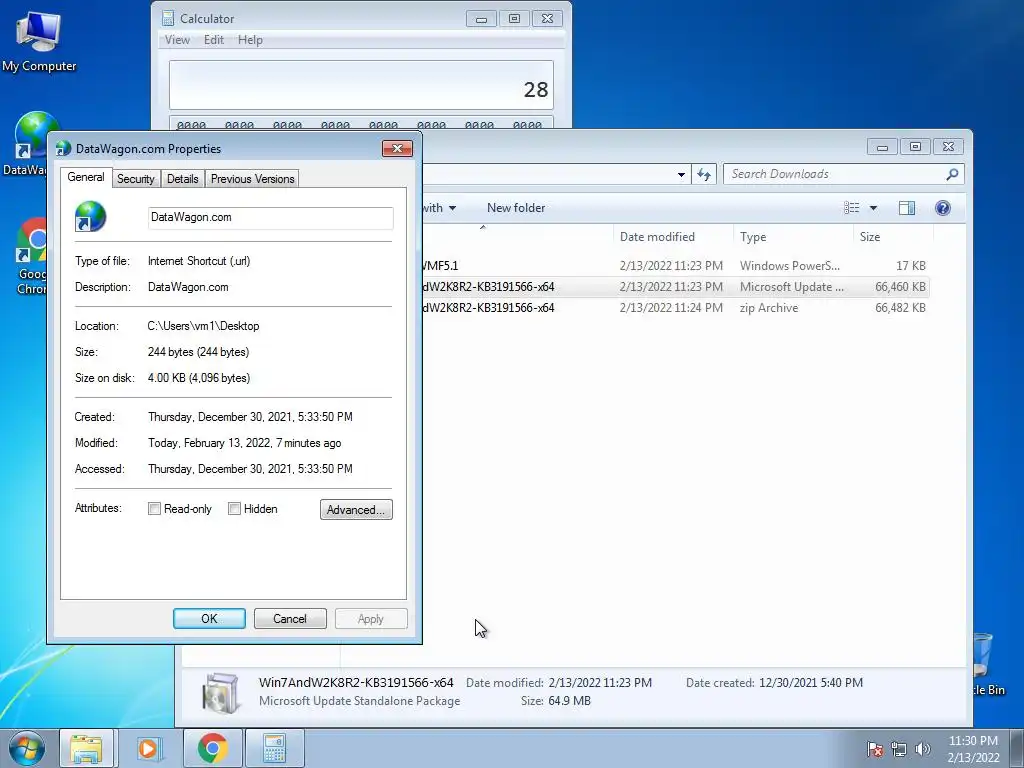Switch to Google Chrome in the taskbar
1024x768 pixels.
tap(212, 748)
